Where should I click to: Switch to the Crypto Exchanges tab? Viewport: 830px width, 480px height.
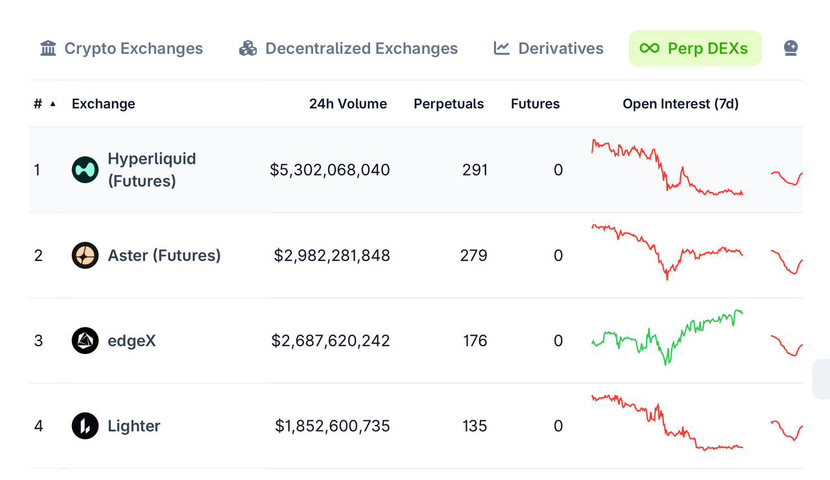133,48
